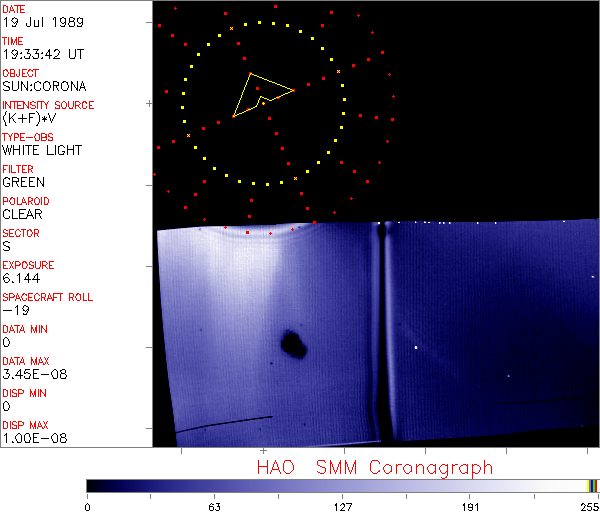The width and height of the screenshot is (600, 512).
Task: Select the exposure value 6.144
Action: [21, 278]
